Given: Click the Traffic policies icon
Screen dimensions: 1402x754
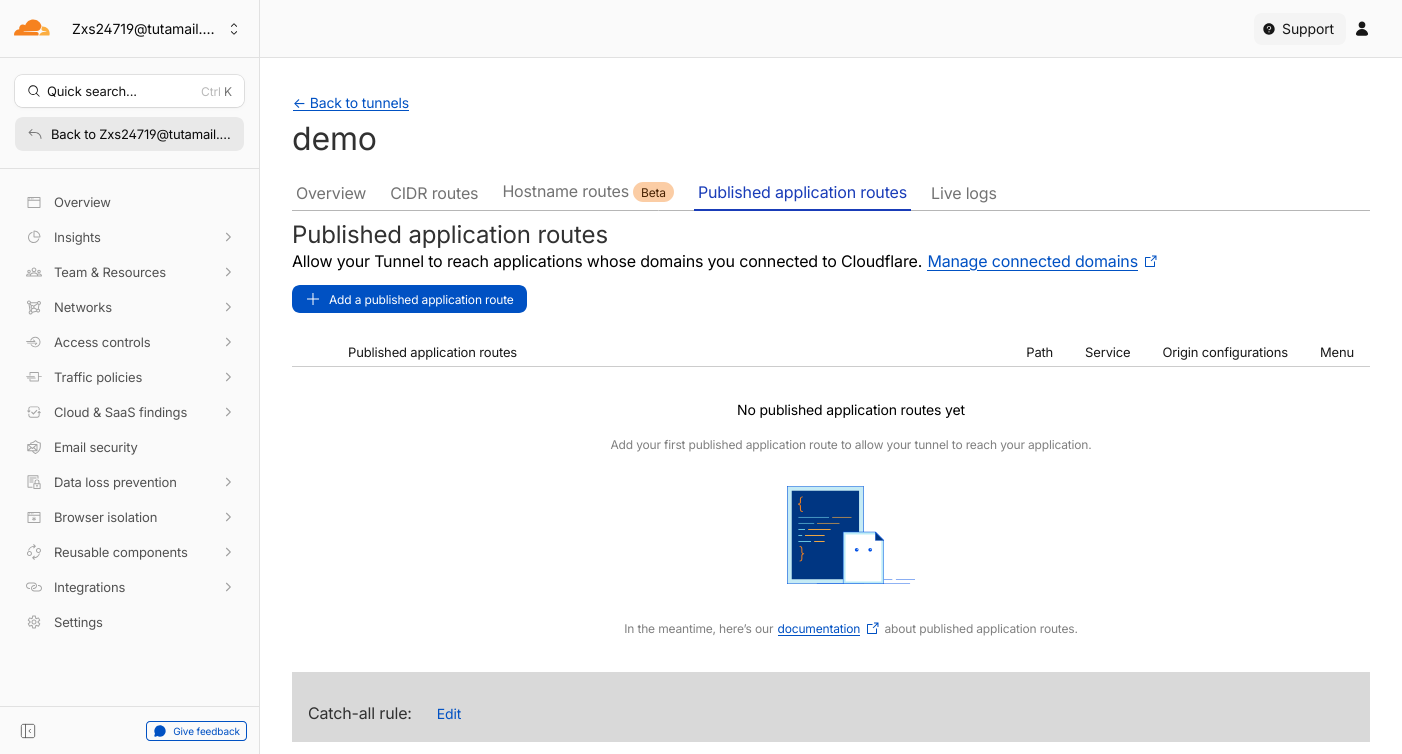Looking at the screenshot, I should [x=34, y=377].
